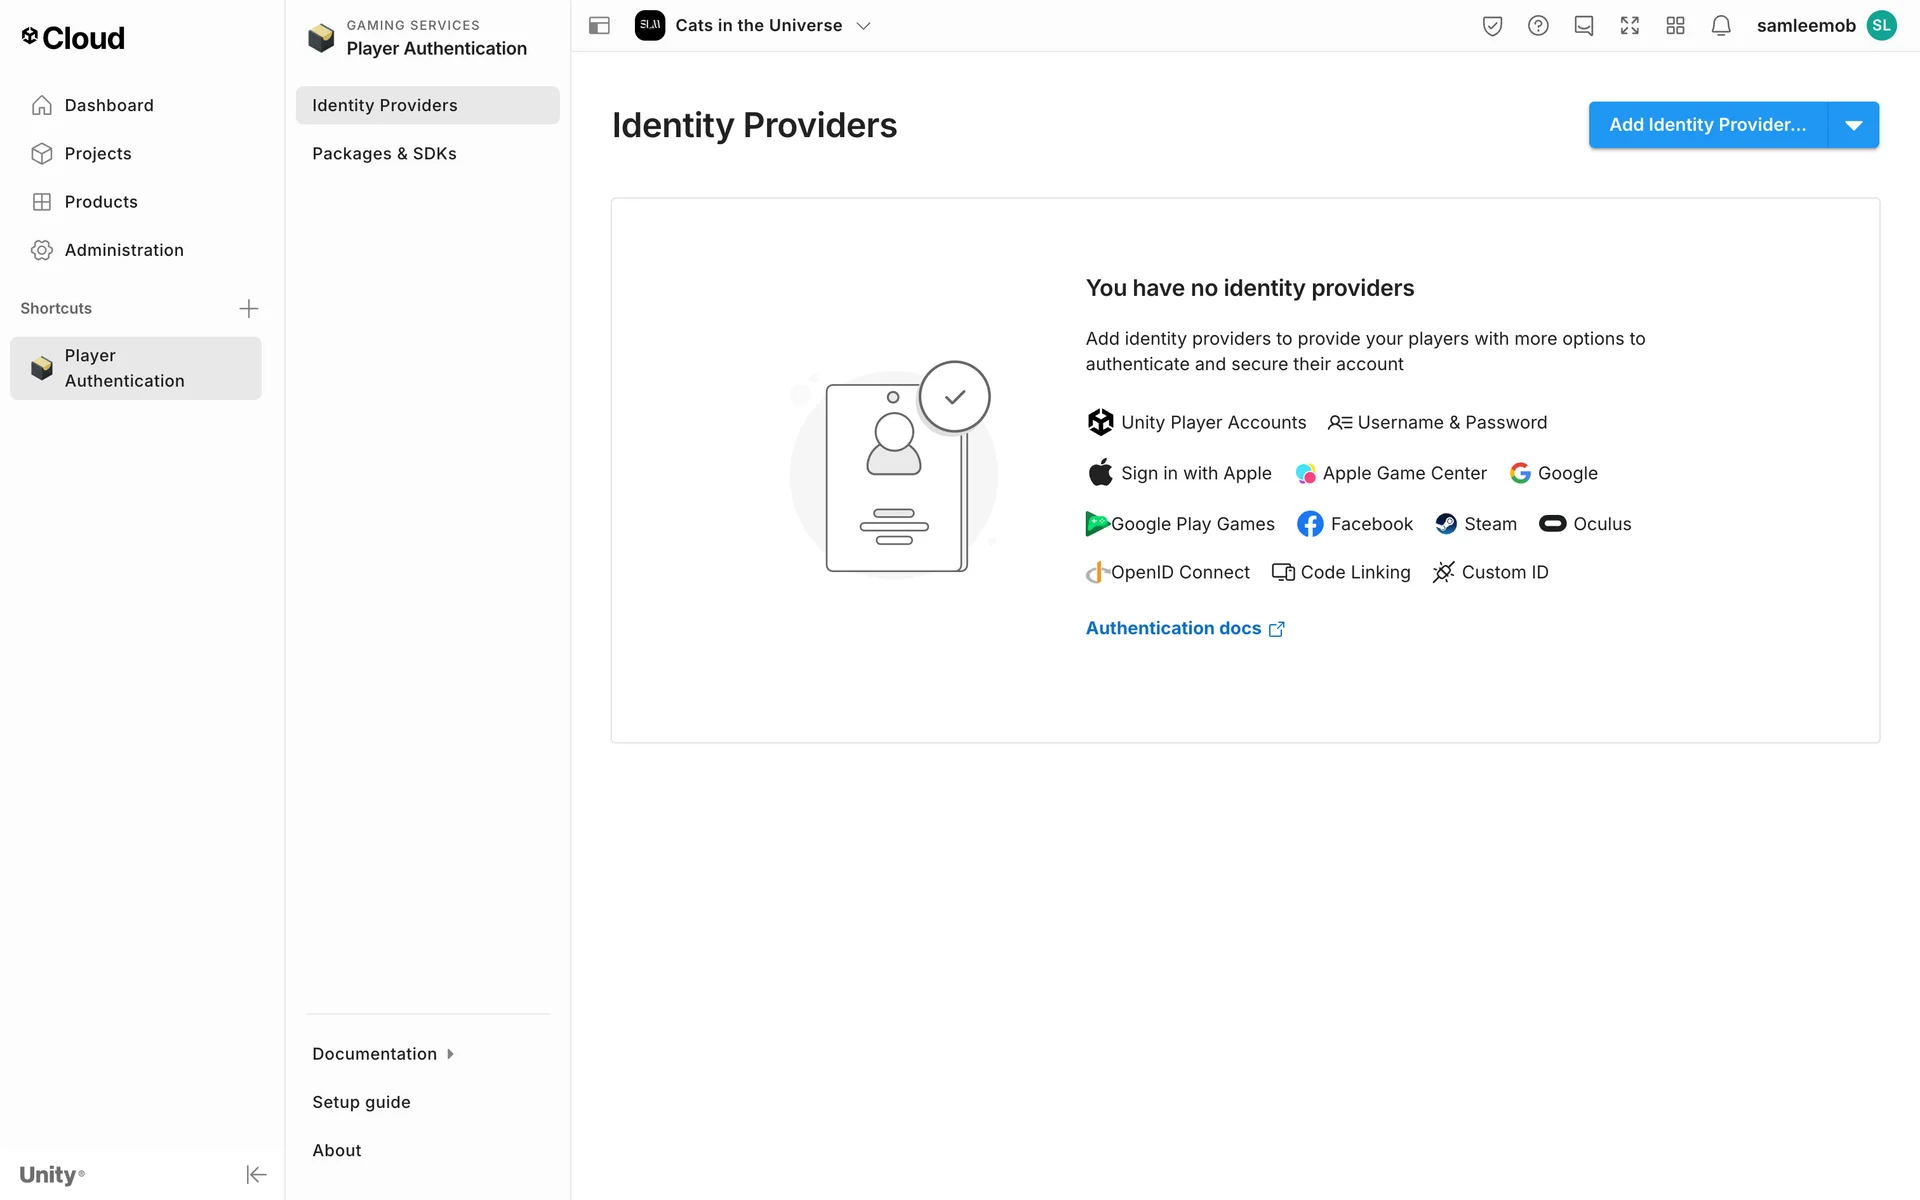Open Dashboard in the sidebar
Image resolution: width=1920 pixels, height=1200 pixels.
tap(109, 106)
